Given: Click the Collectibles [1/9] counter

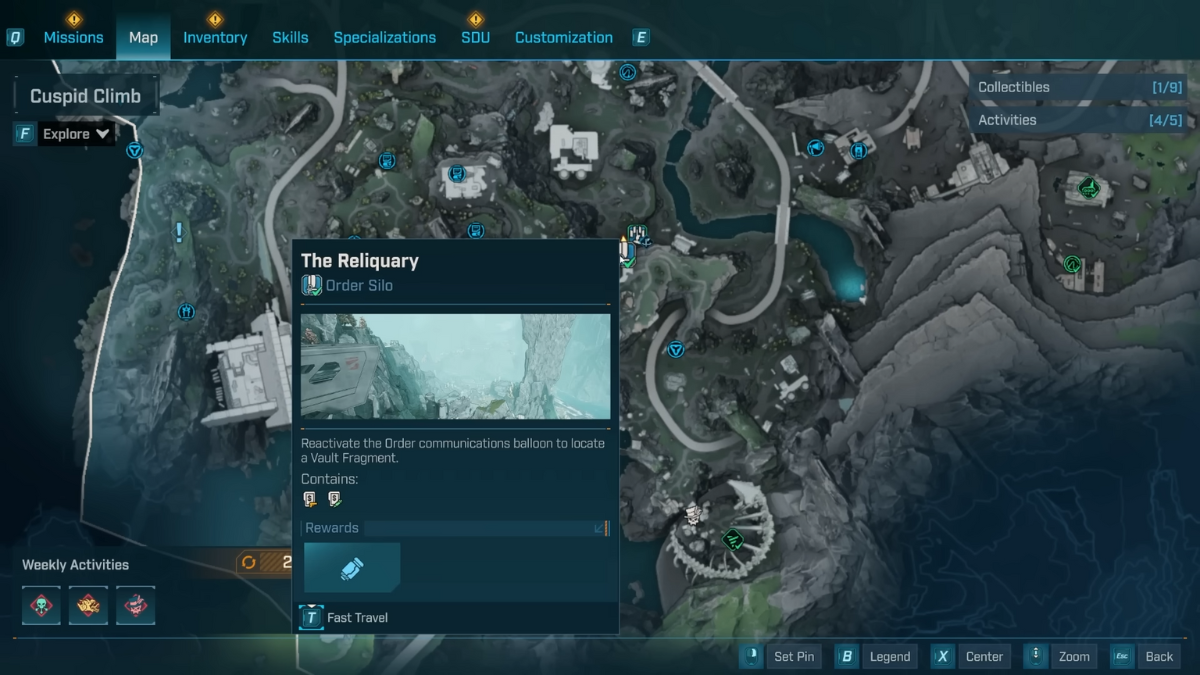Looking at the screenshot, I should (1167, 87).
